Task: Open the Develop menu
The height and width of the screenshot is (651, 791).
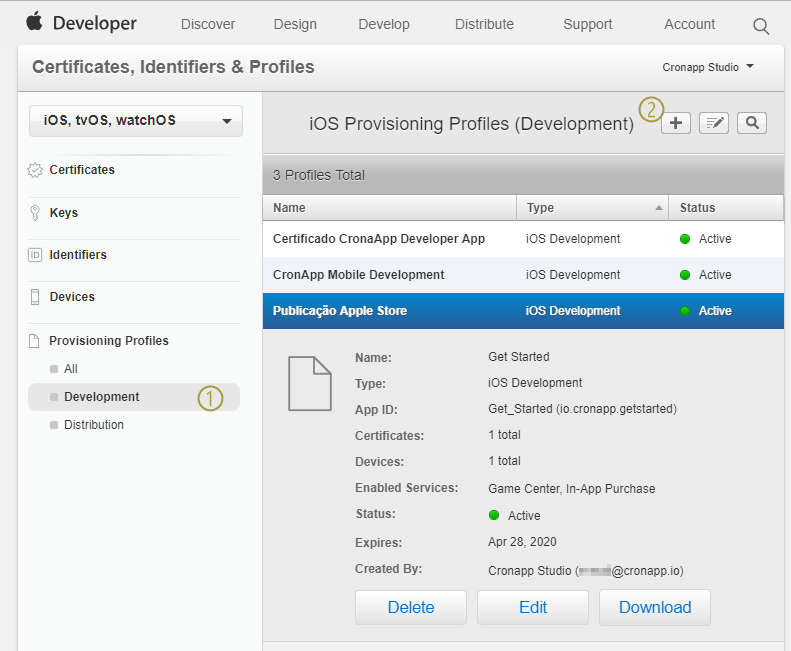Action: [x=384, y=24]
